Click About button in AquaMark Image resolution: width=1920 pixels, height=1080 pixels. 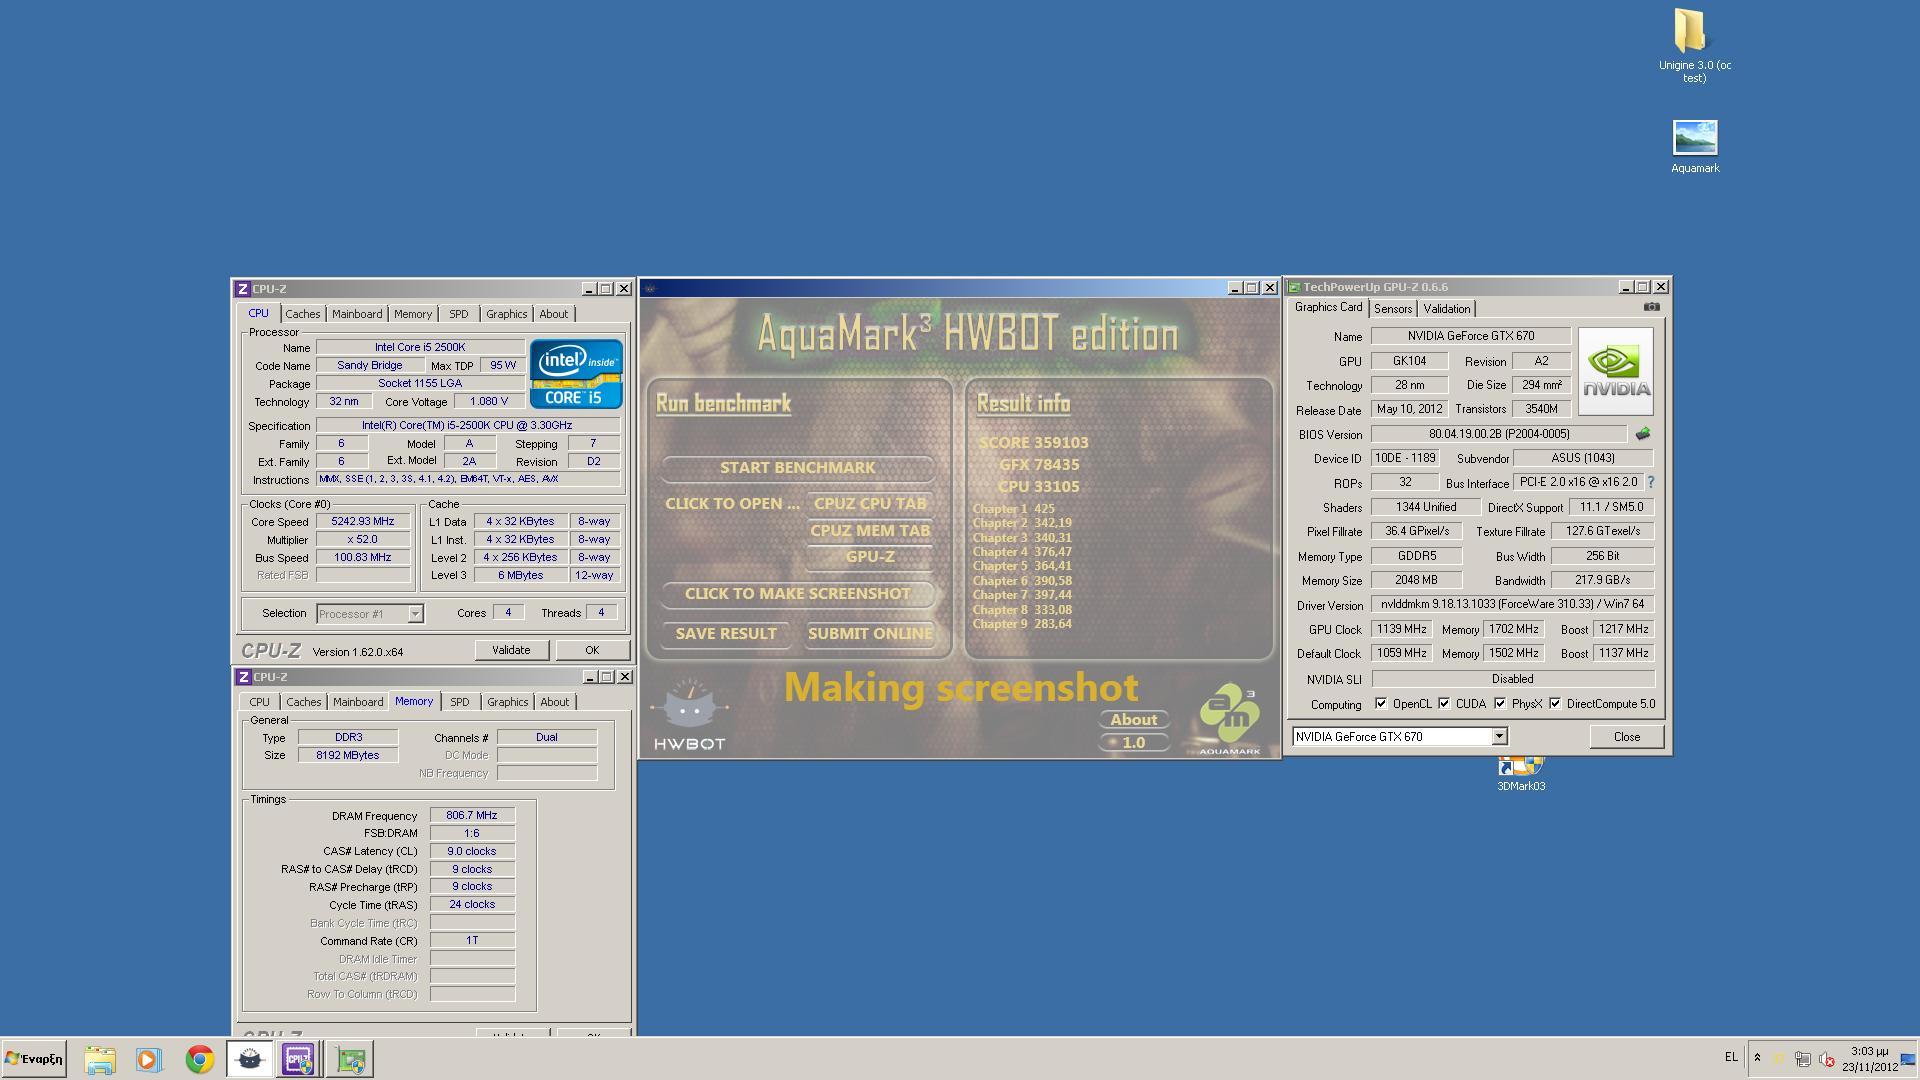[1133, 720]
